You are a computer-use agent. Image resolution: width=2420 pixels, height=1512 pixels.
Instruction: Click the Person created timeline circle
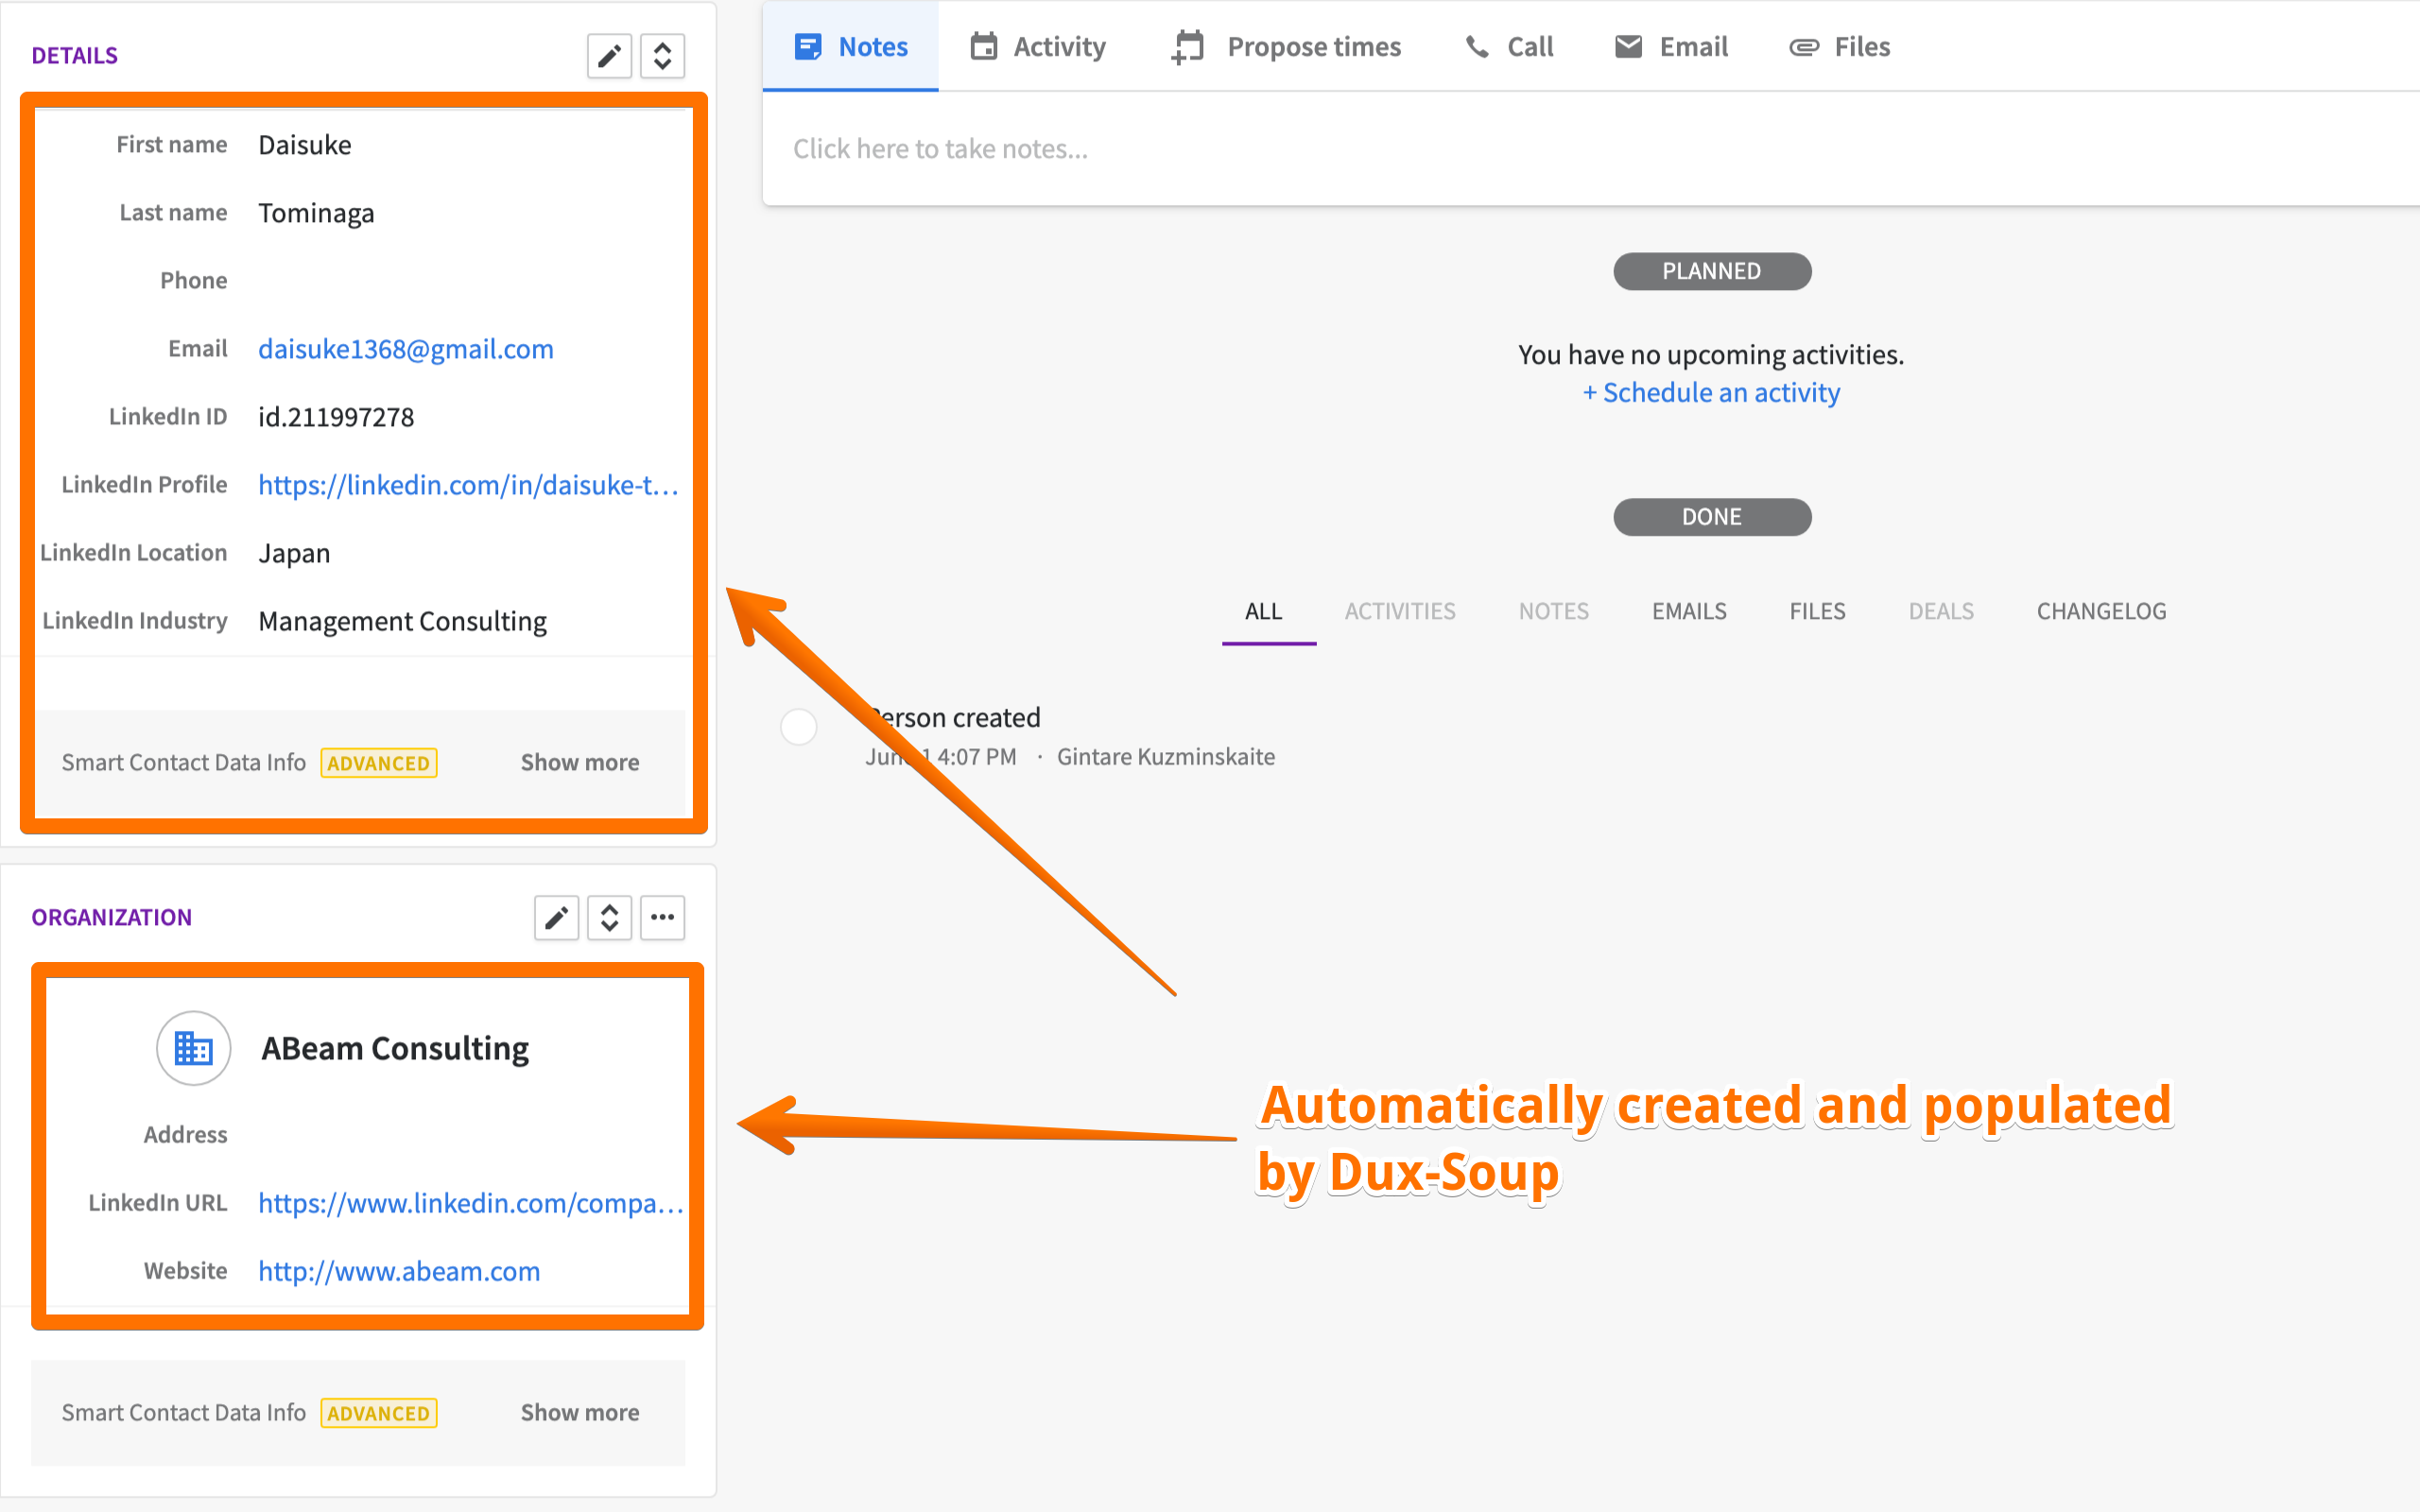pos(798,727)
